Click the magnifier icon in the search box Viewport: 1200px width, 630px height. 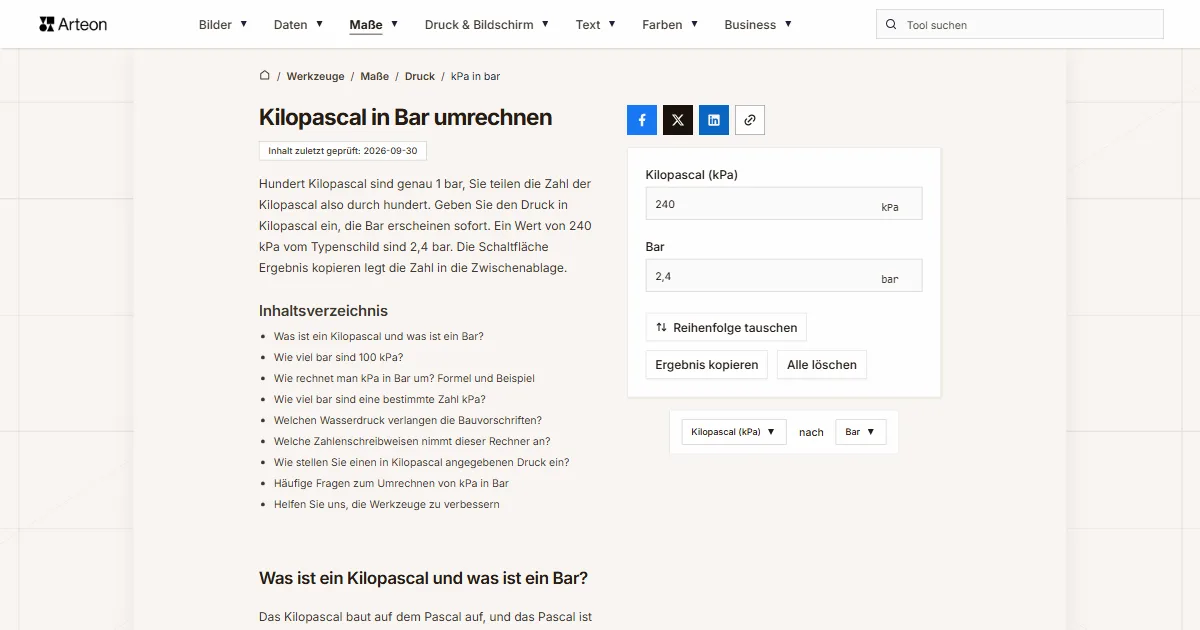(x=891, y=25)
